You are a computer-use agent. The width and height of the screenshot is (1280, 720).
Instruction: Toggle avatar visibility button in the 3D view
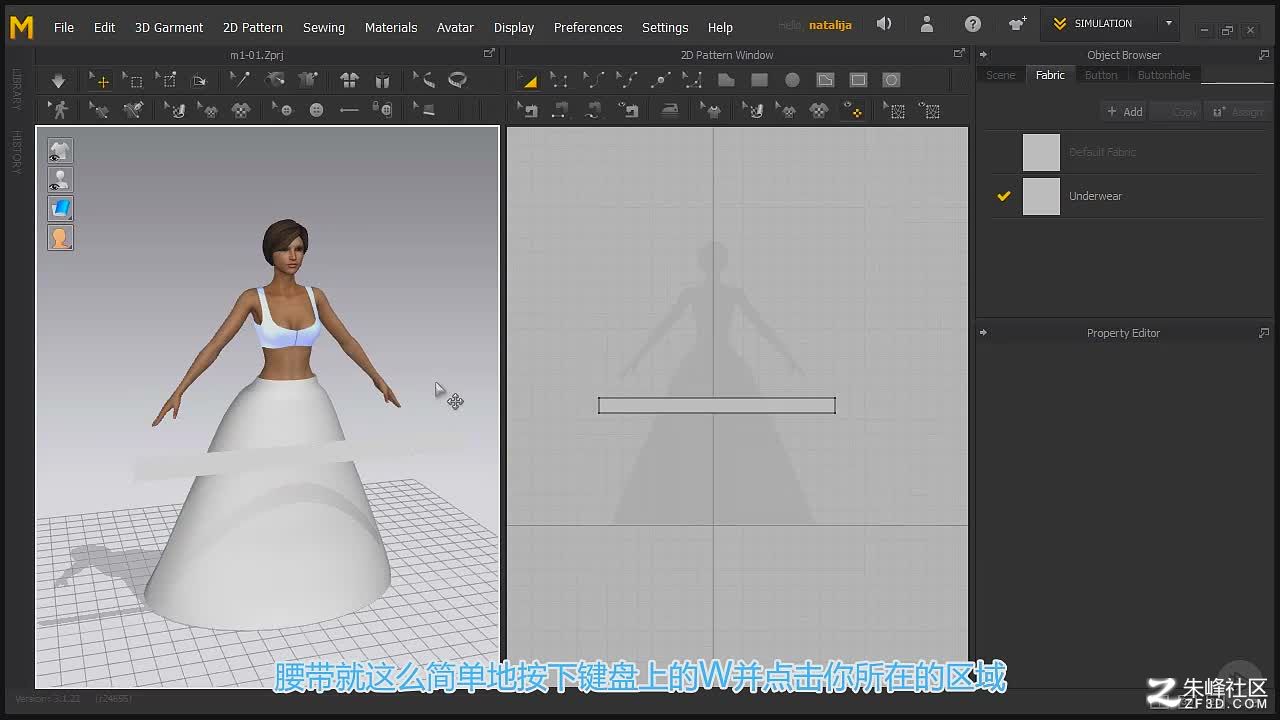coord(60,180)
